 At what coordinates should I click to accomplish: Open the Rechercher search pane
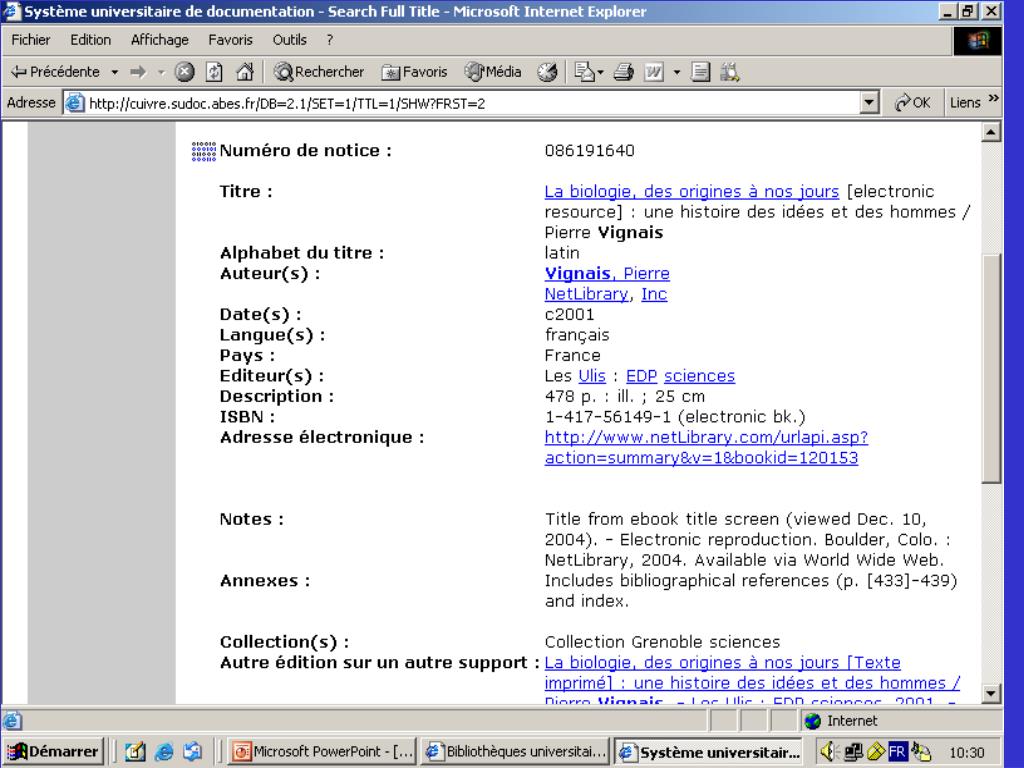coord(319,72)
